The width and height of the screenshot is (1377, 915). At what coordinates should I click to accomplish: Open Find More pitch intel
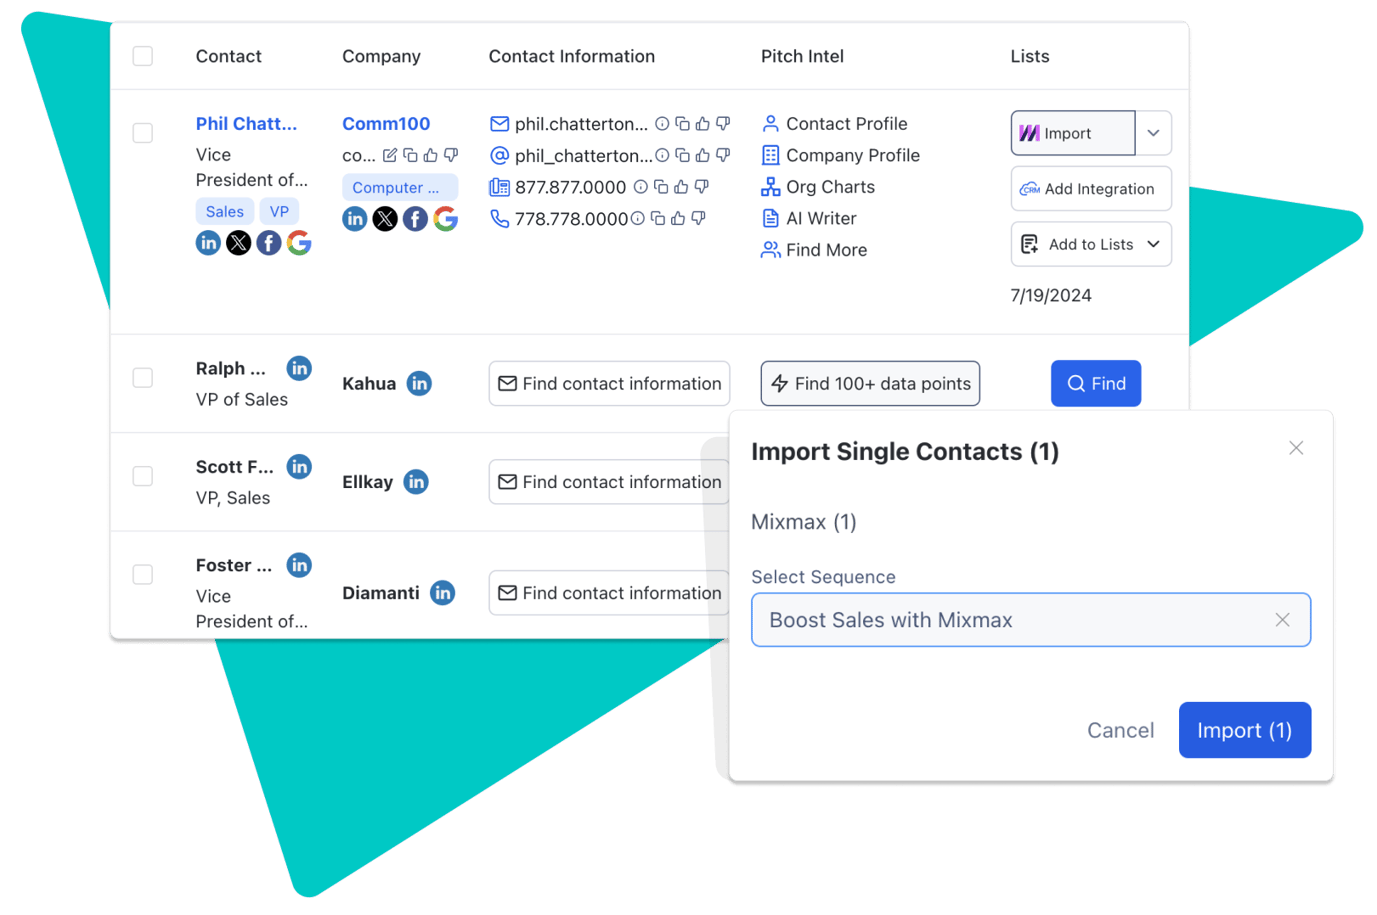click(814, 250)
